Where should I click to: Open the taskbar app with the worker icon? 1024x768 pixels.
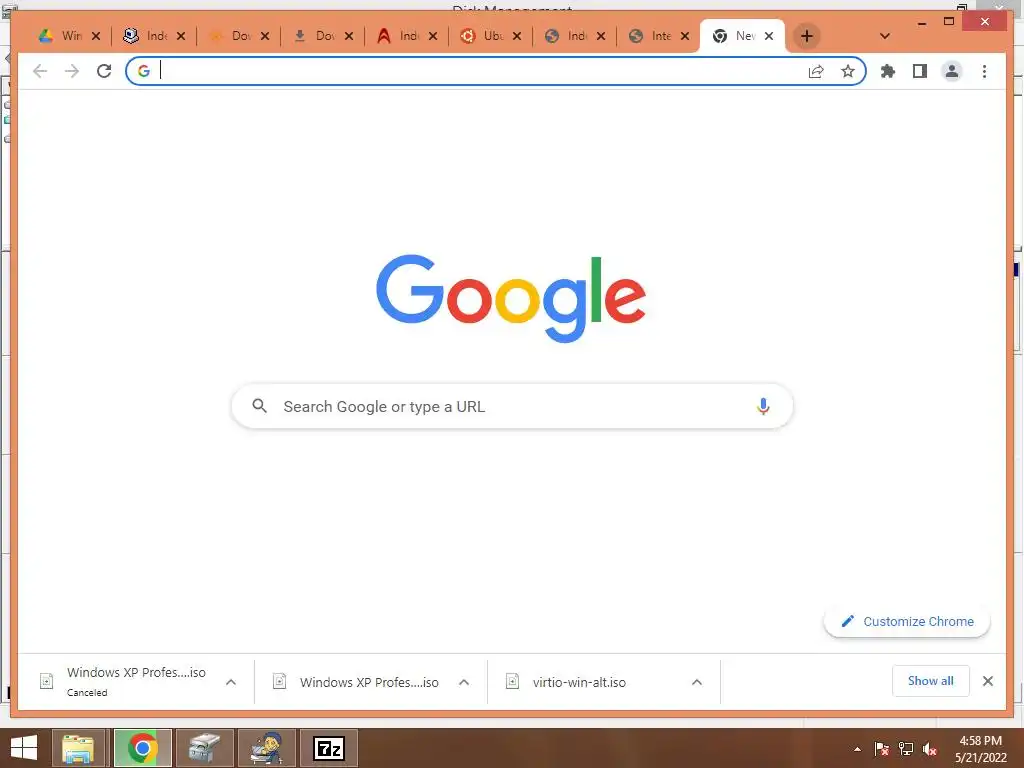point(267,748)
